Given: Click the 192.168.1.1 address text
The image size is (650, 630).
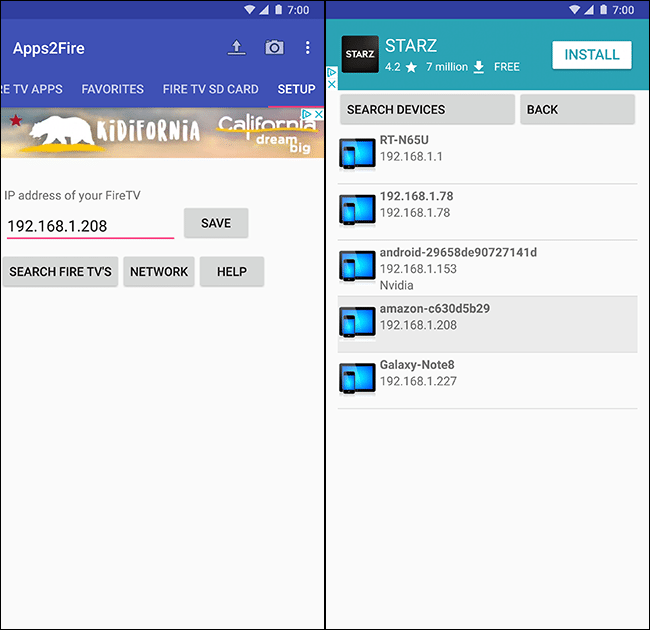Looking at the screenshot, I should pyautogui.click(x=411, y=157).
